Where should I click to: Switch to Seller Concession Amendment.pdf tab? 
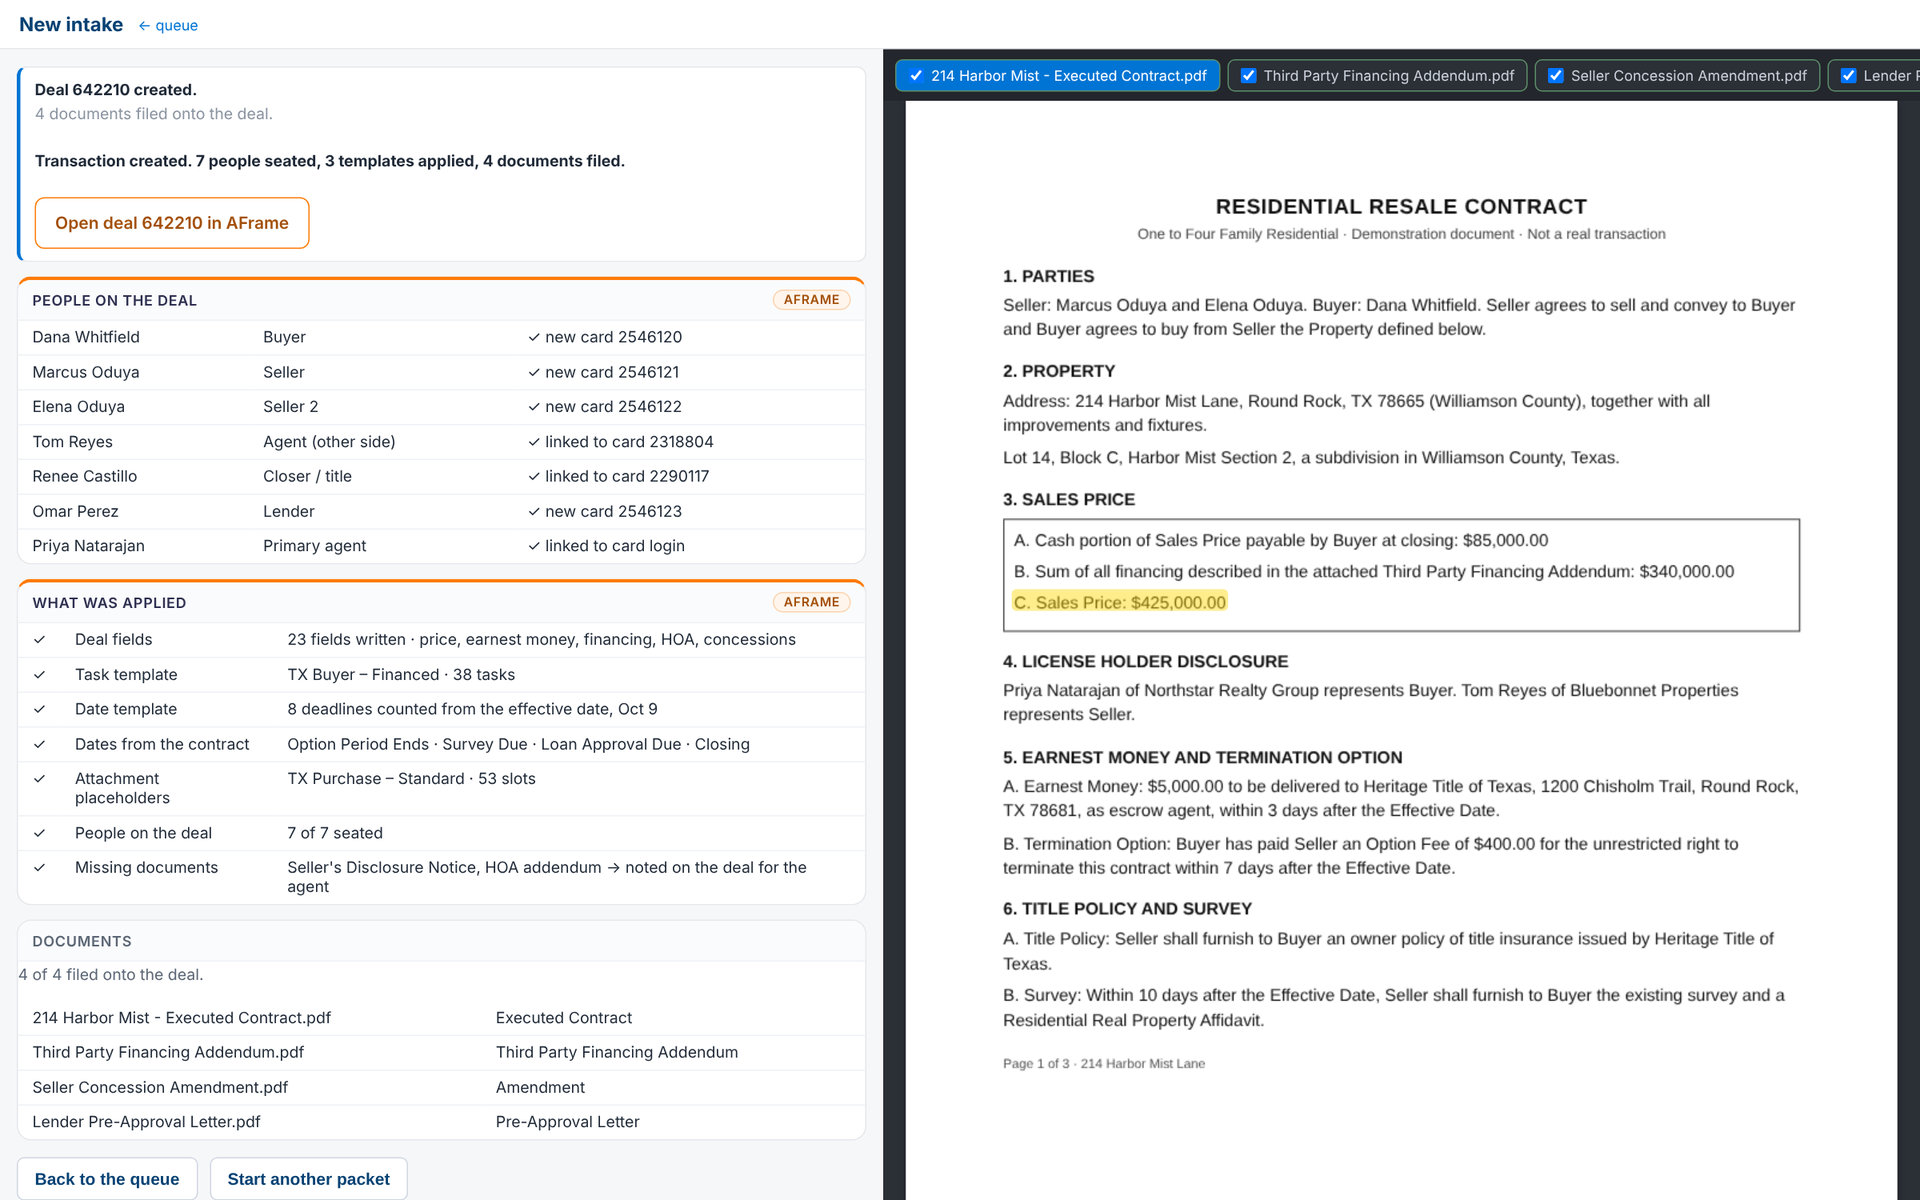(1677, 76)
